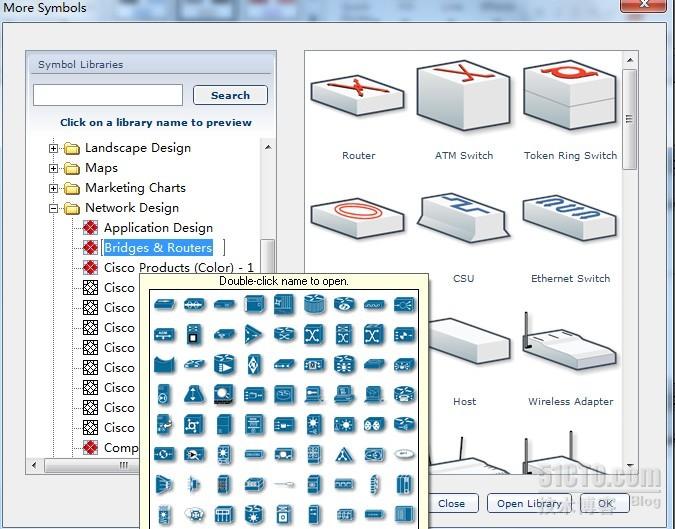
Task: Select the Bridges & Routers library
Action: pyautogui.click(x=158, y=247)
